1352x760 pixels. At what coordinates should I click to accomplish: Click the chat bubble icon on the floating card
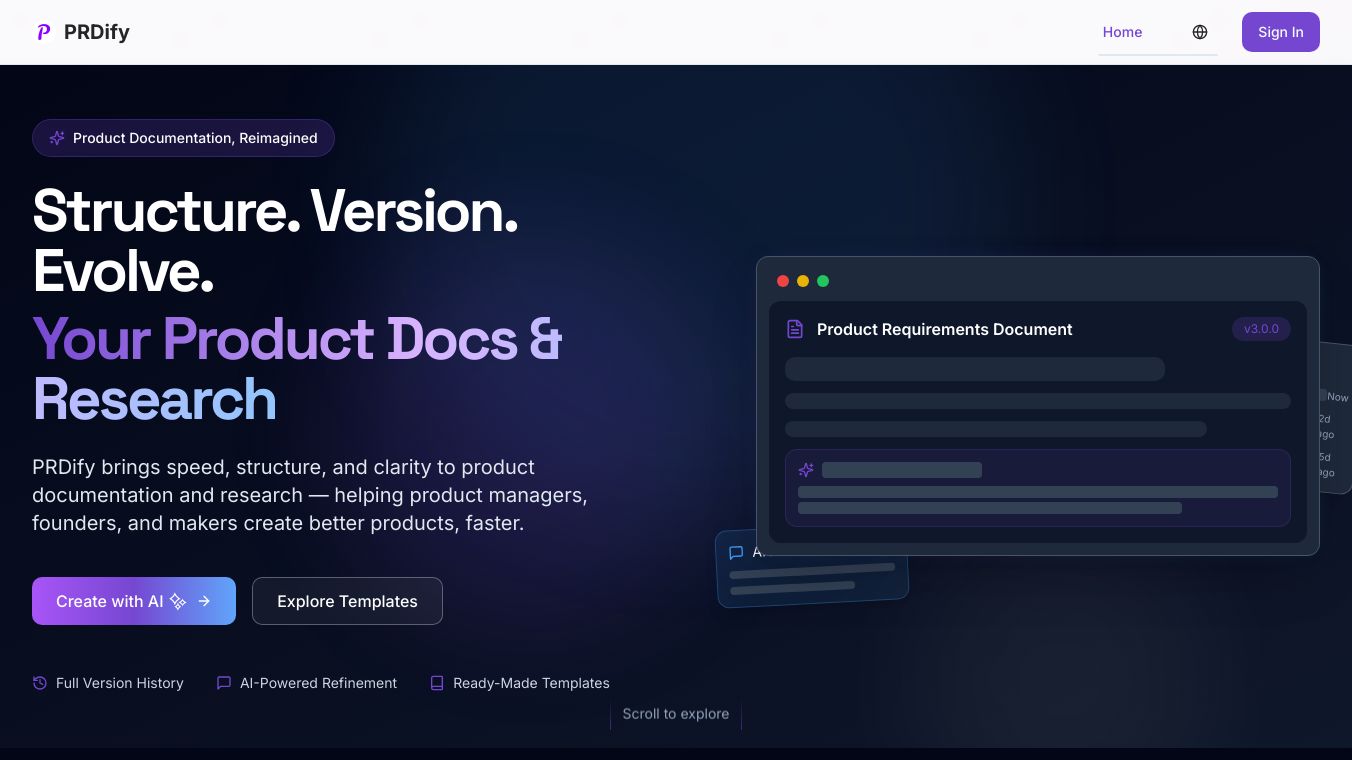[x=736, y=553]
